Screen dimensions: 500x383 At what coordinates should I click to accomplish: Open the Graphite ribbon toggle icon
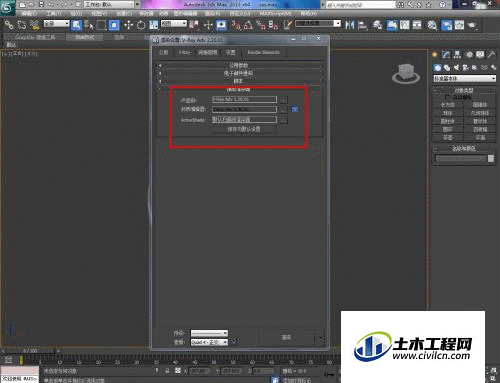tap(392, 25)
